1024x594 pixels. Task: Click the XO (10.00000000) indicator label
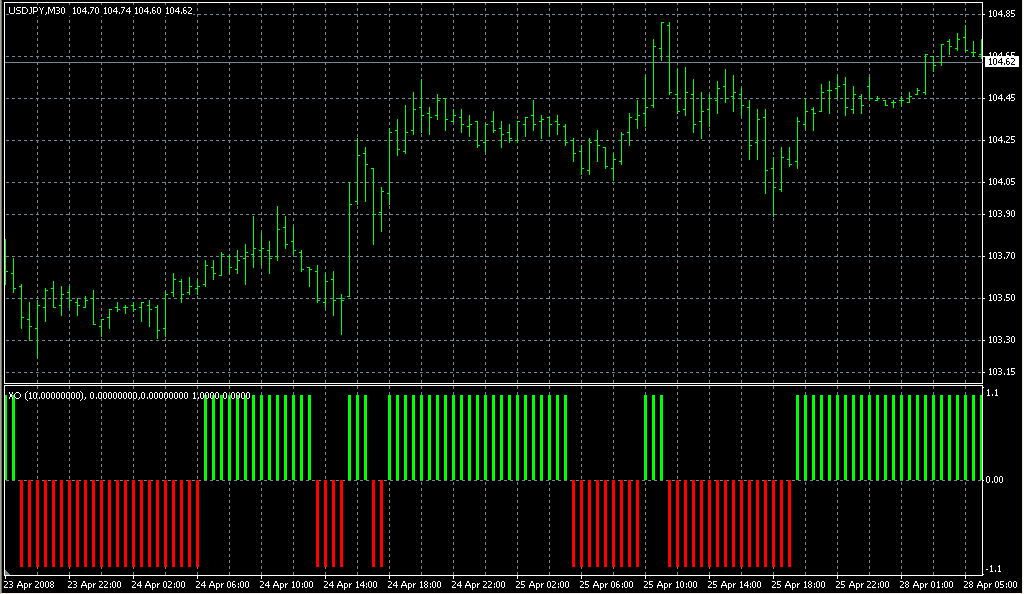(x=47, y=396)
